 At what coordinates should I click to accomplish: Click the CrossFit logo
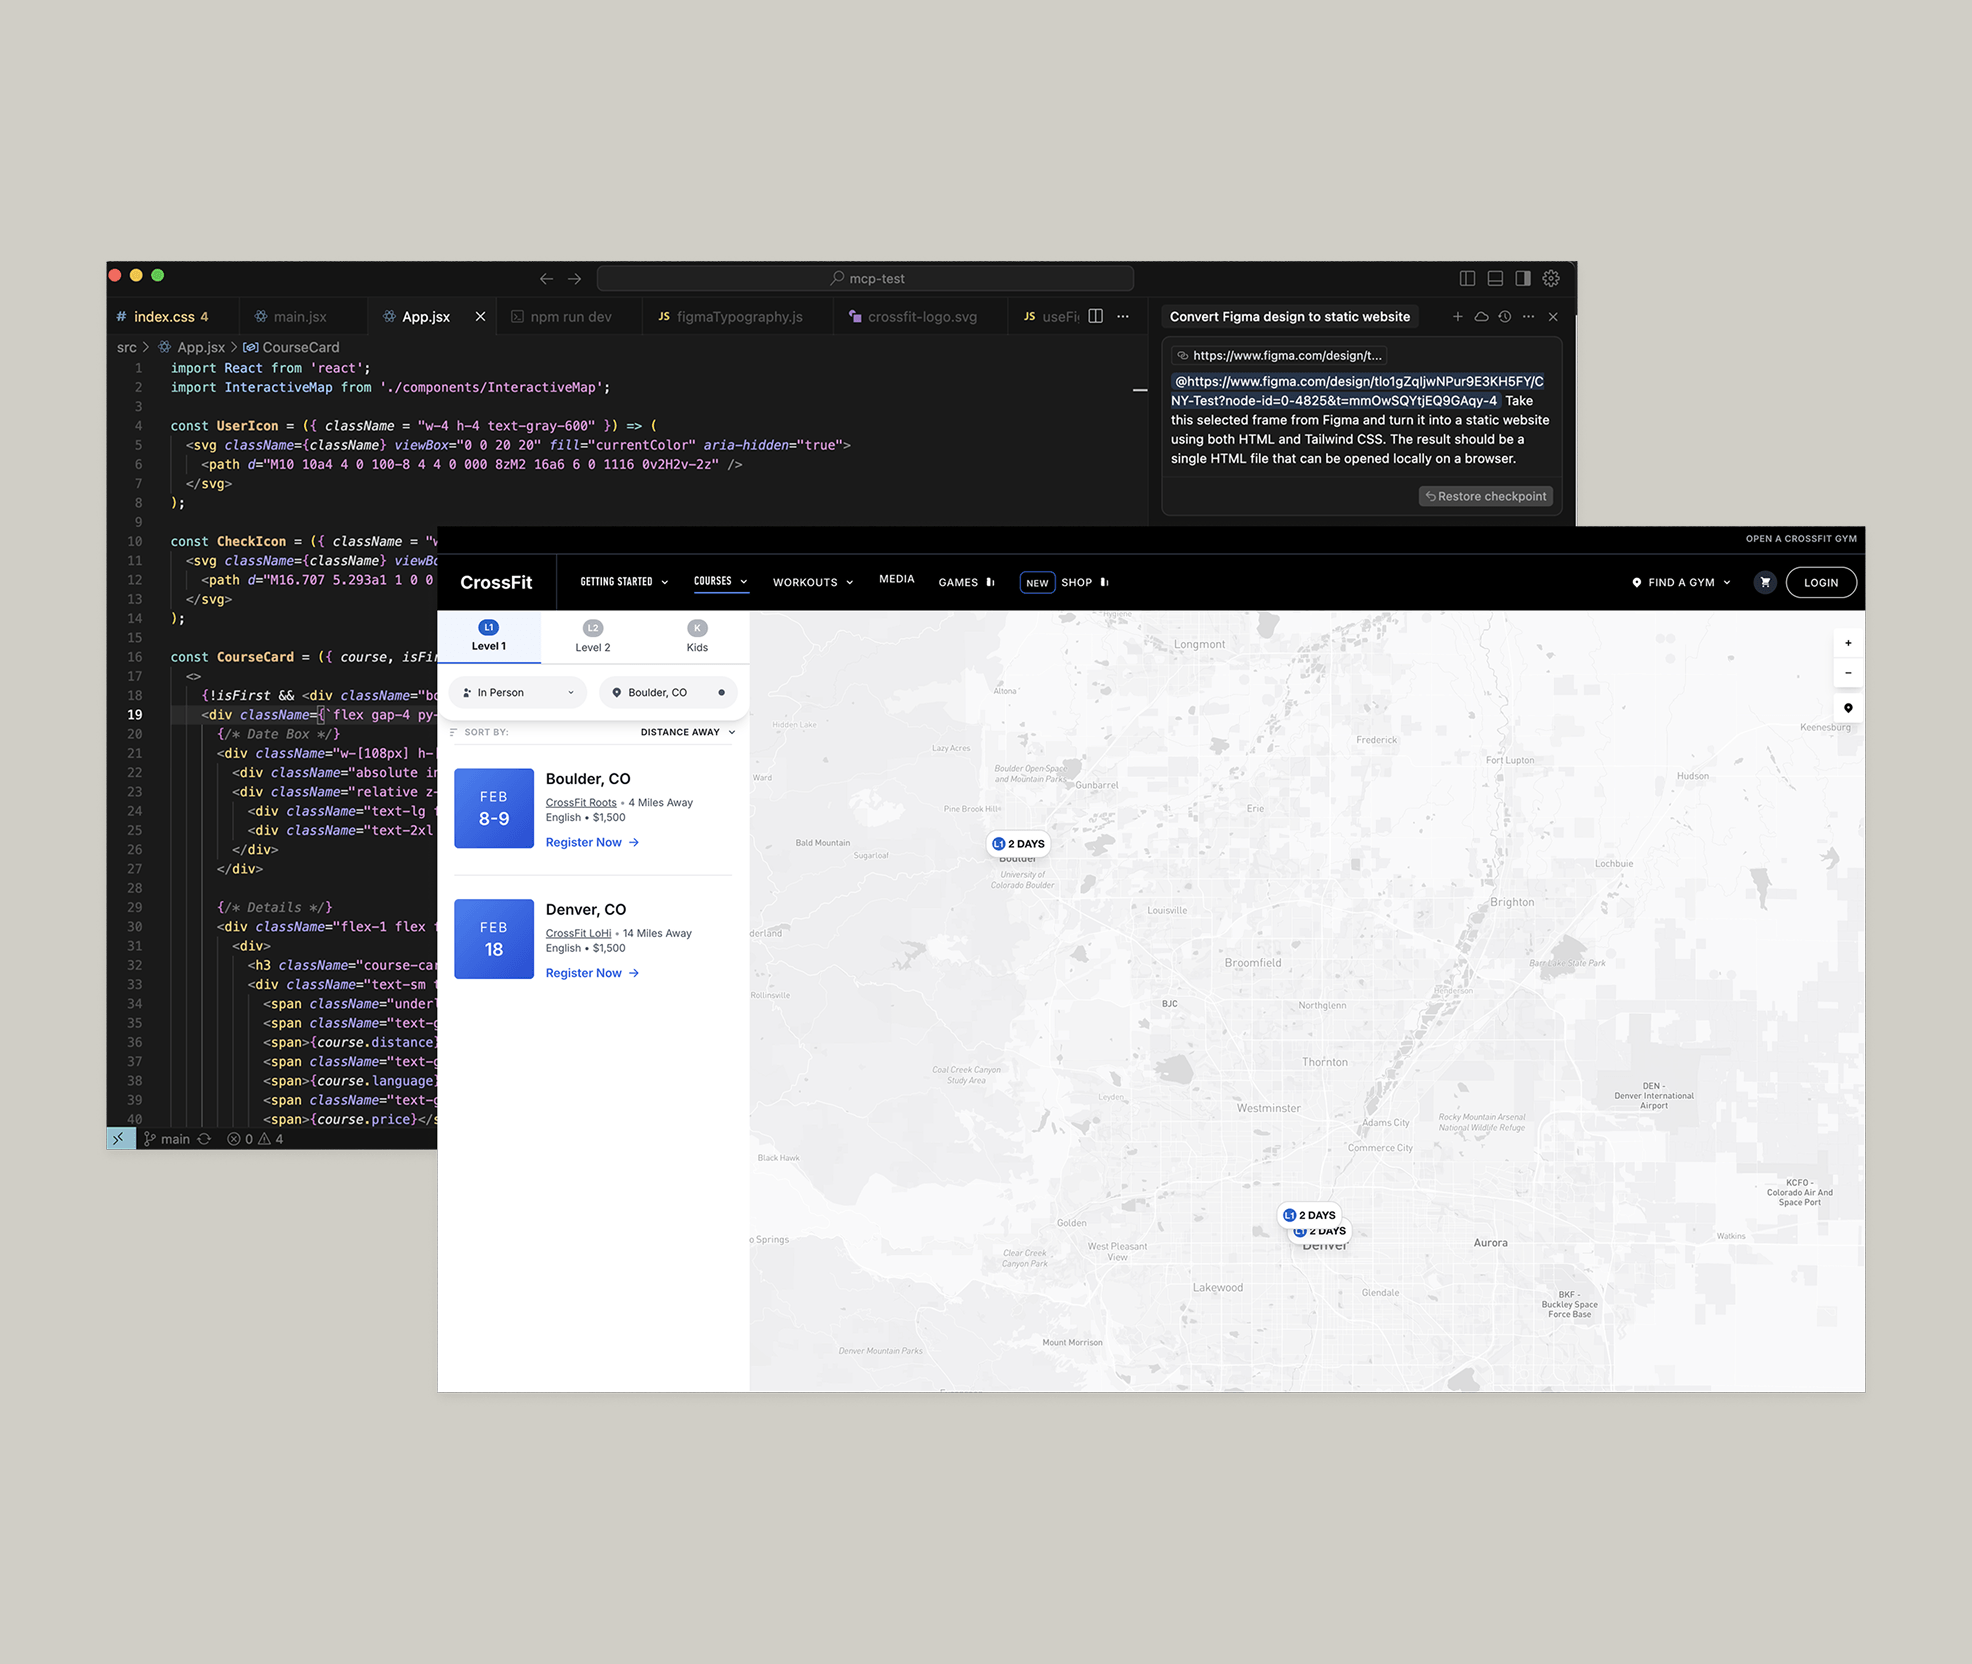coord(496,583)
